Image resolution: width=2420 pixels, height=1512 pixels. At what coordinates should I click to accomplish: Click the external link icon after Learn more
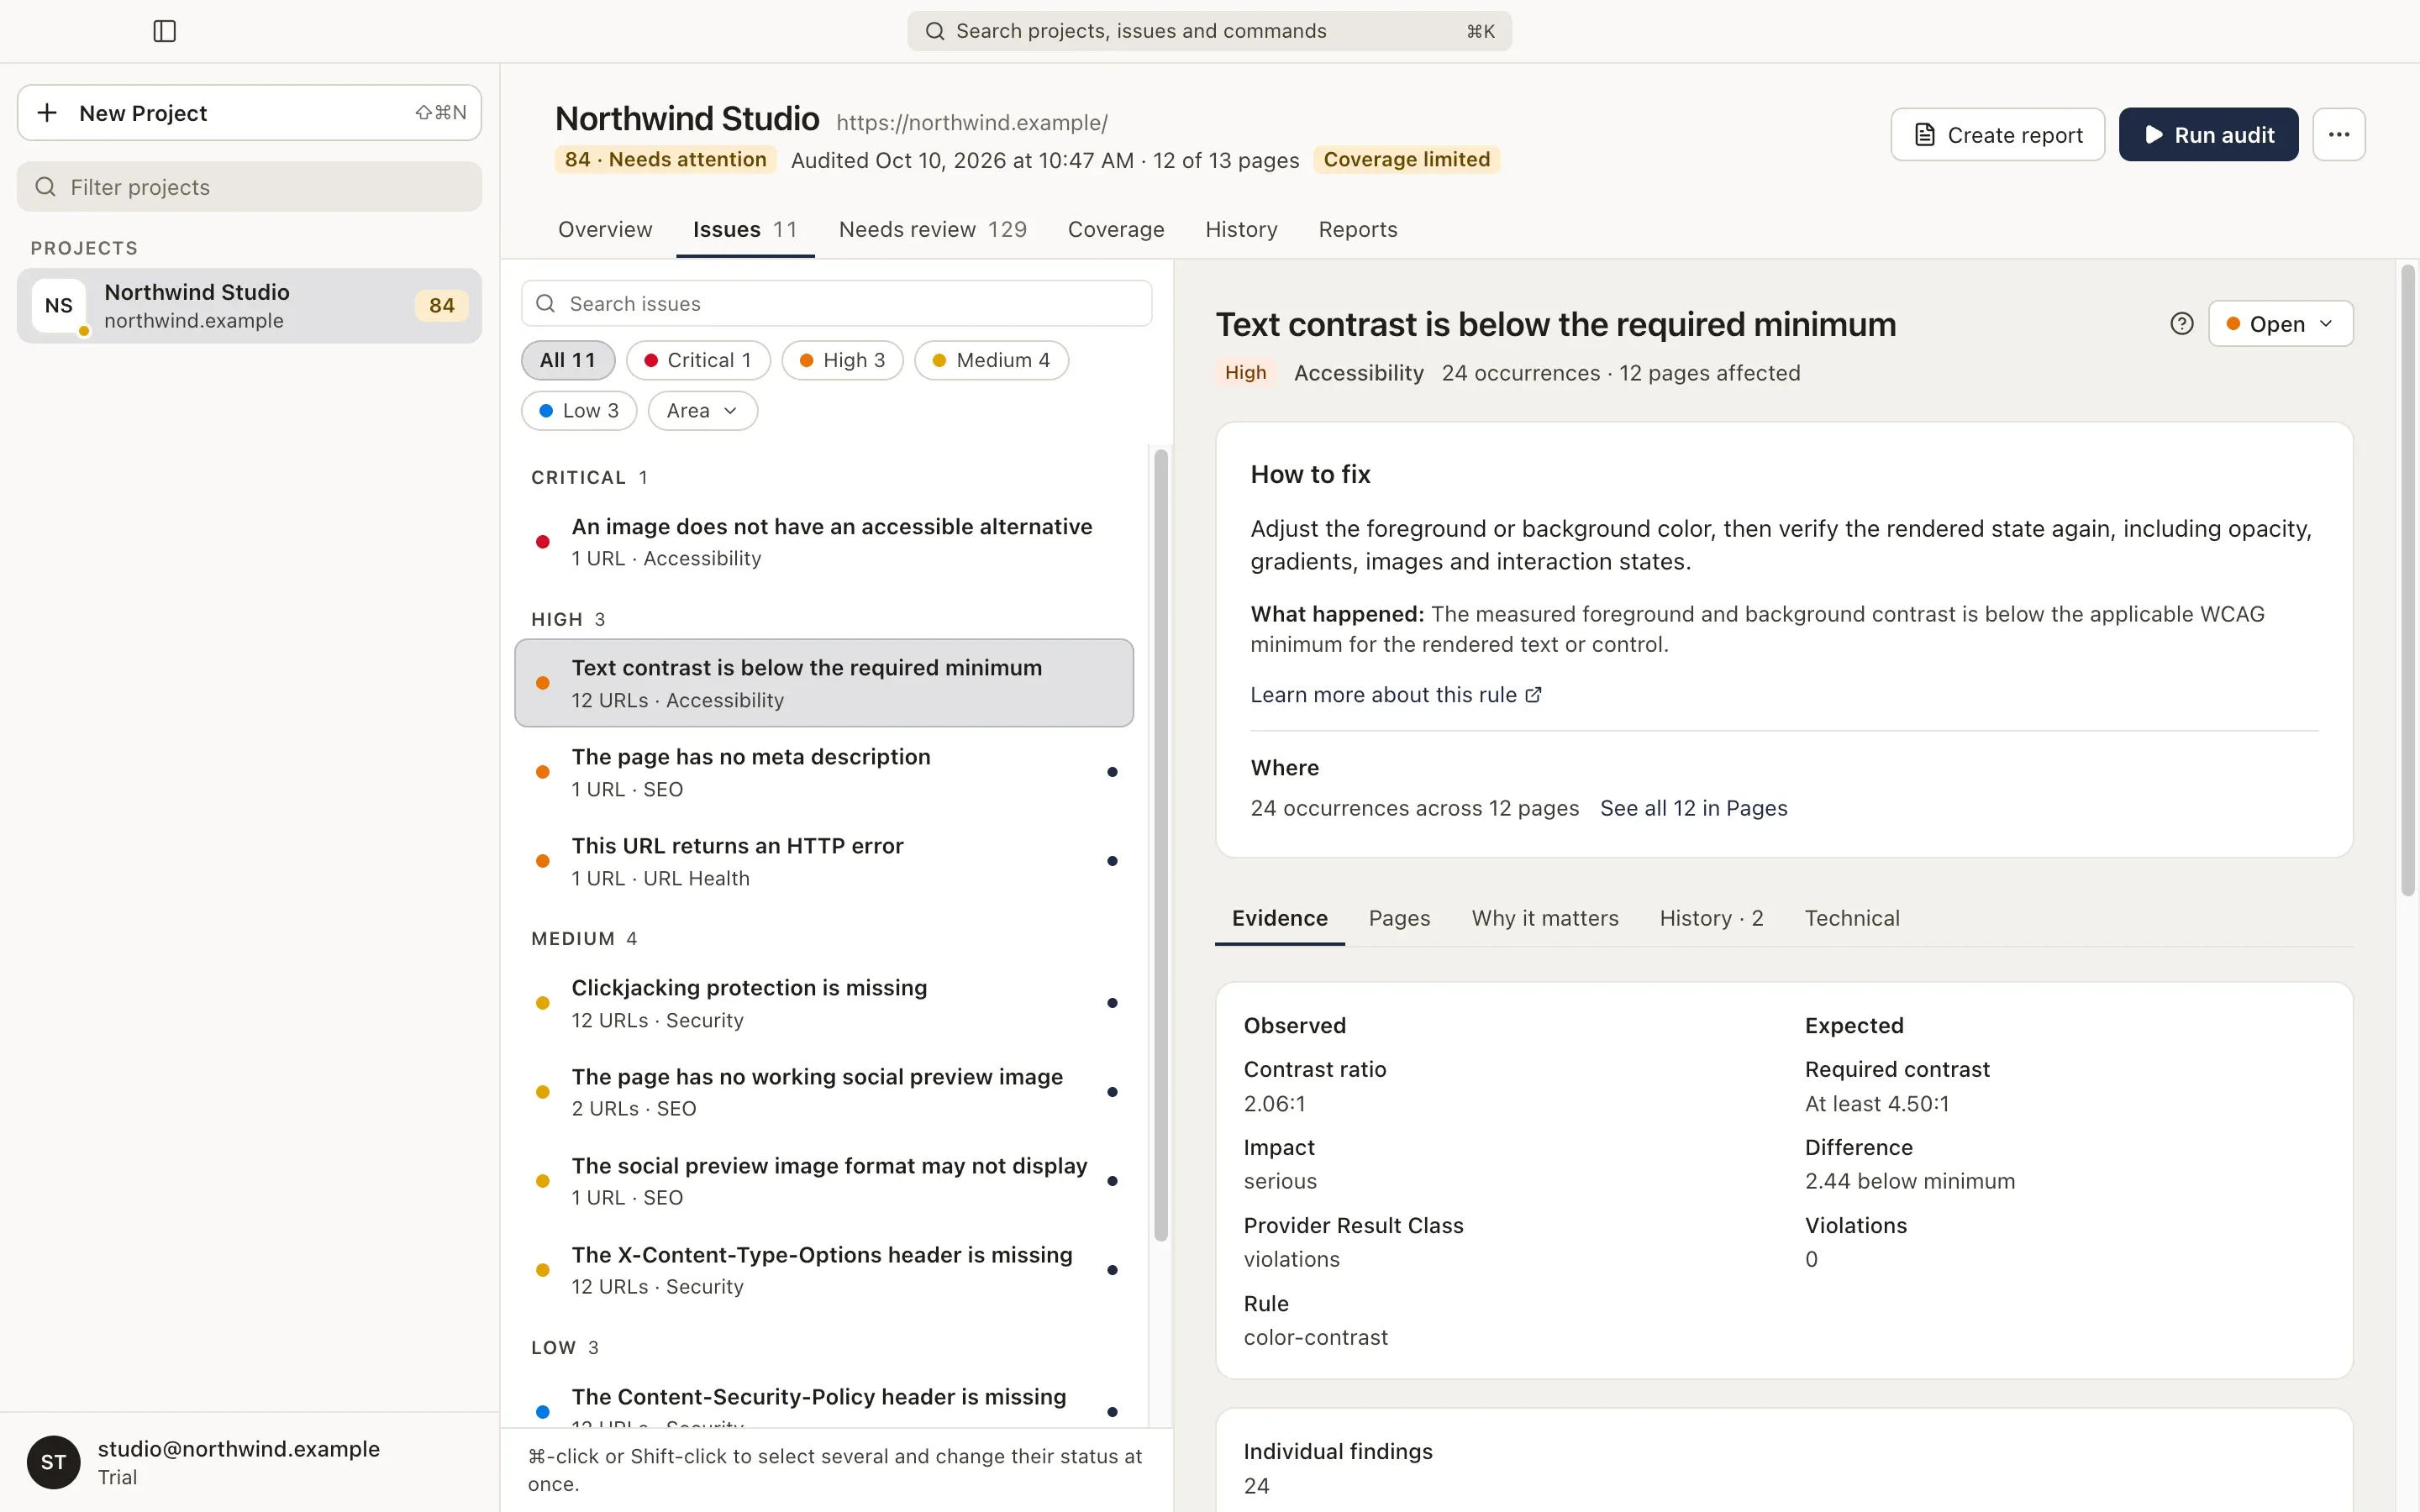[1533, 695]
